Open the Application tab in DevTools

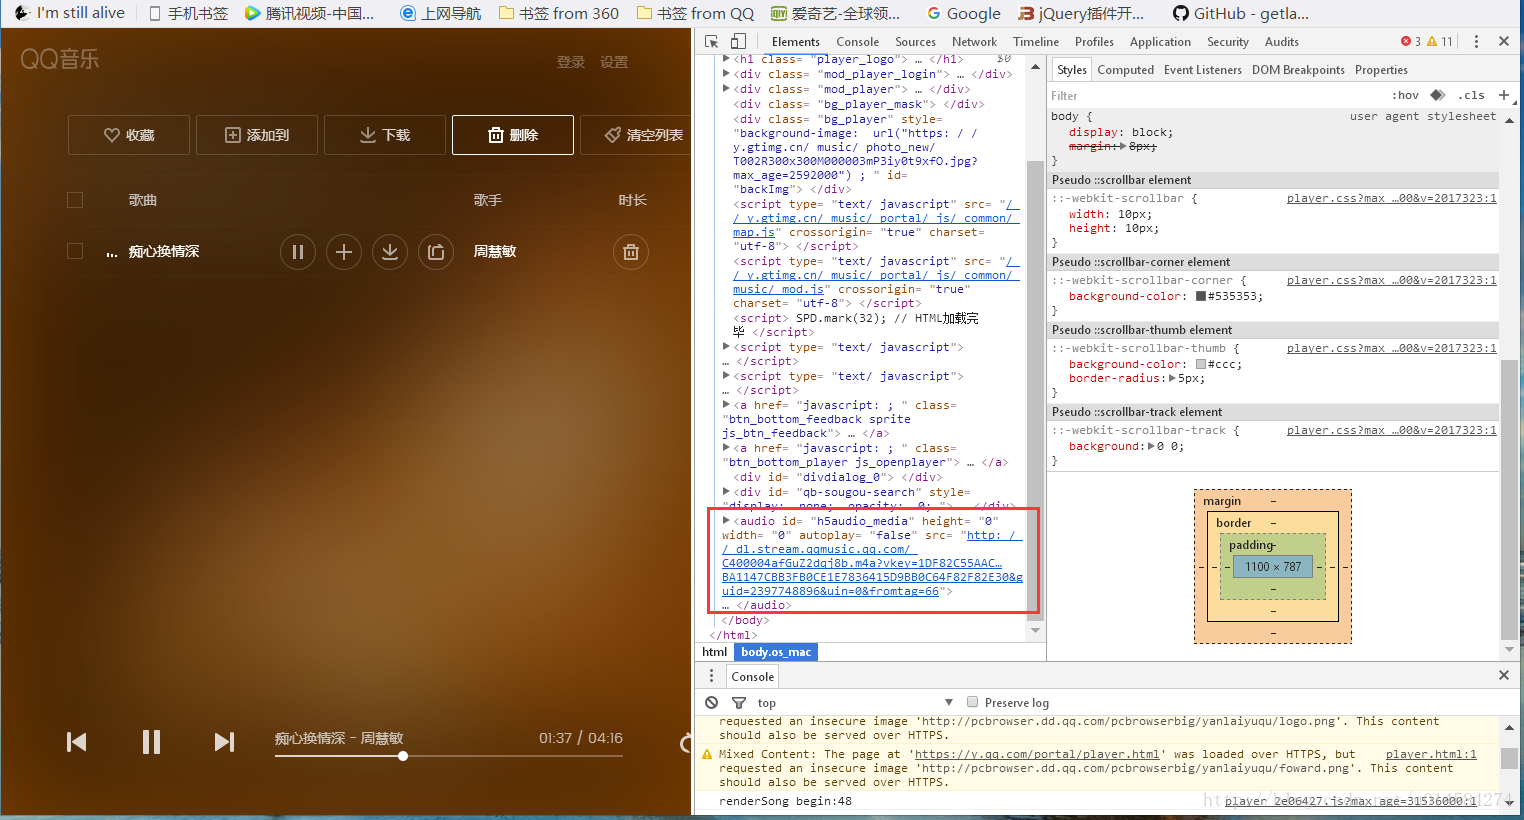pyautogui.click(x=1160, y=41)
